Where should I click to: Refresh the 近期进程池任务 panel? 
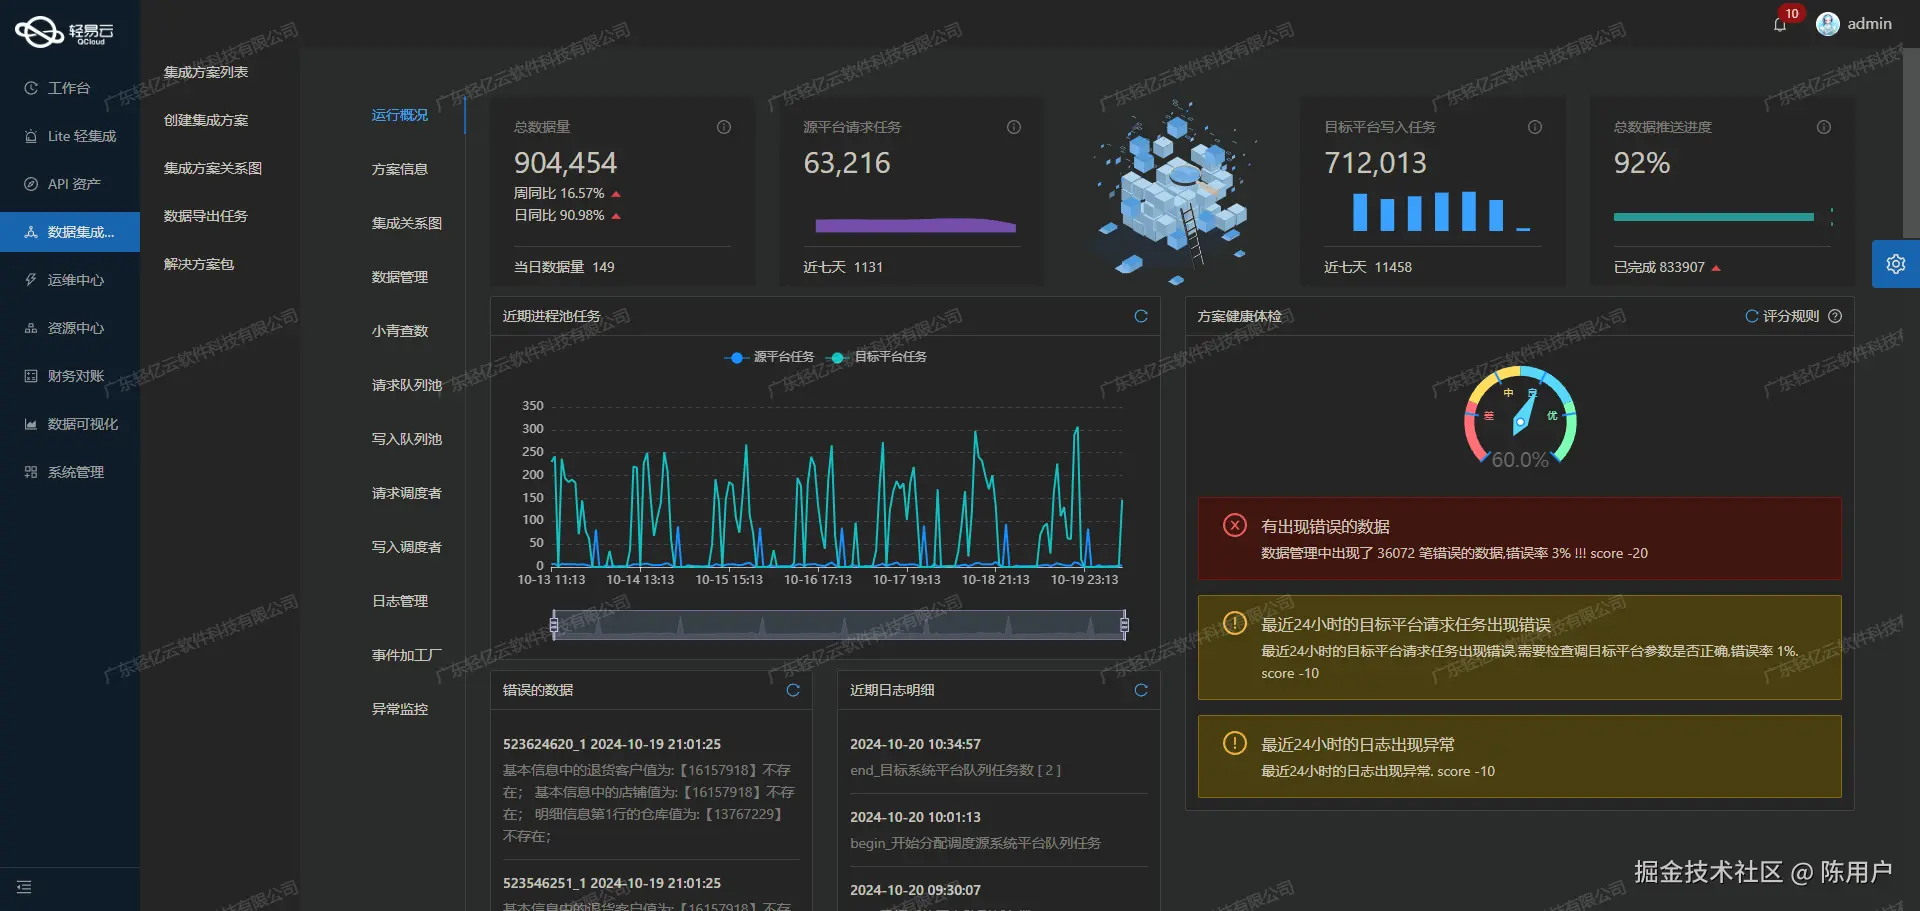coord(1141,316)
